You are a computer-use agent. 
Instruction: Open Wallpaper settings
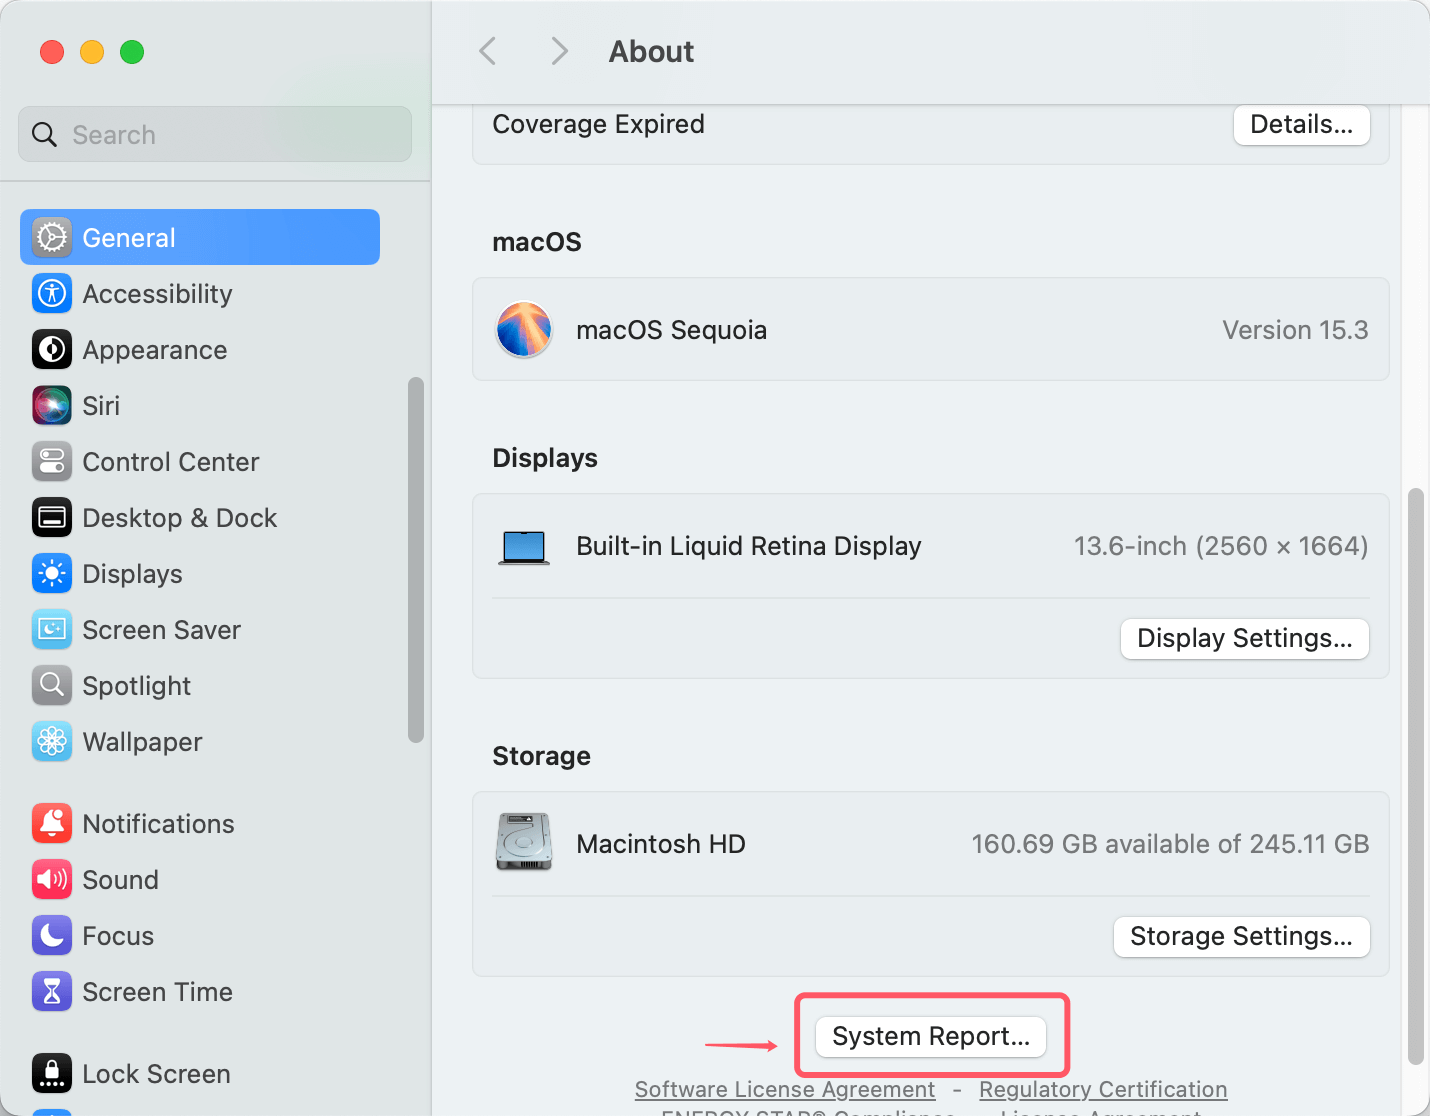(52, 741)
